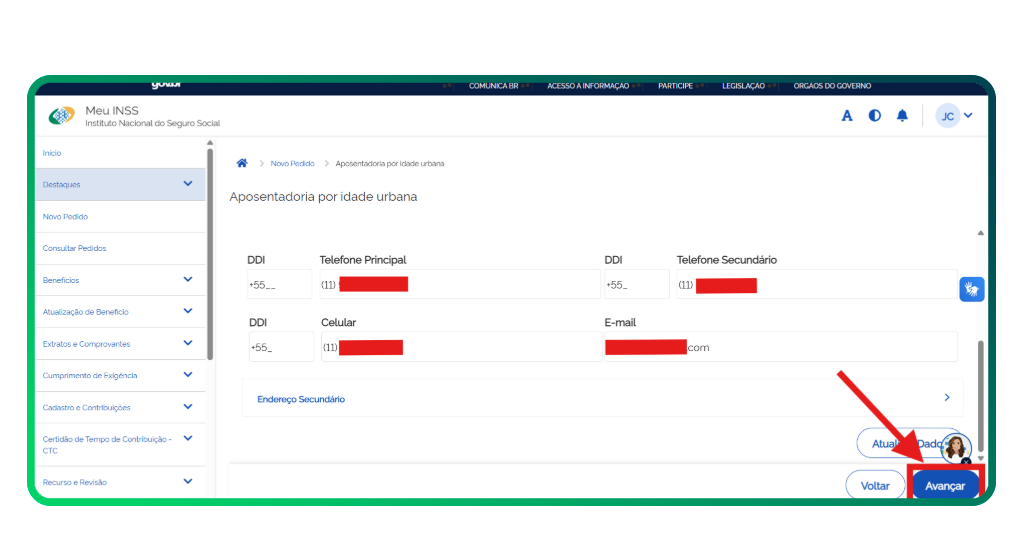The width and height of the screenshot is (1024, 536).
Task: Expand Extratos e Comprovantes menu
Action: click(x=188, y=343)
